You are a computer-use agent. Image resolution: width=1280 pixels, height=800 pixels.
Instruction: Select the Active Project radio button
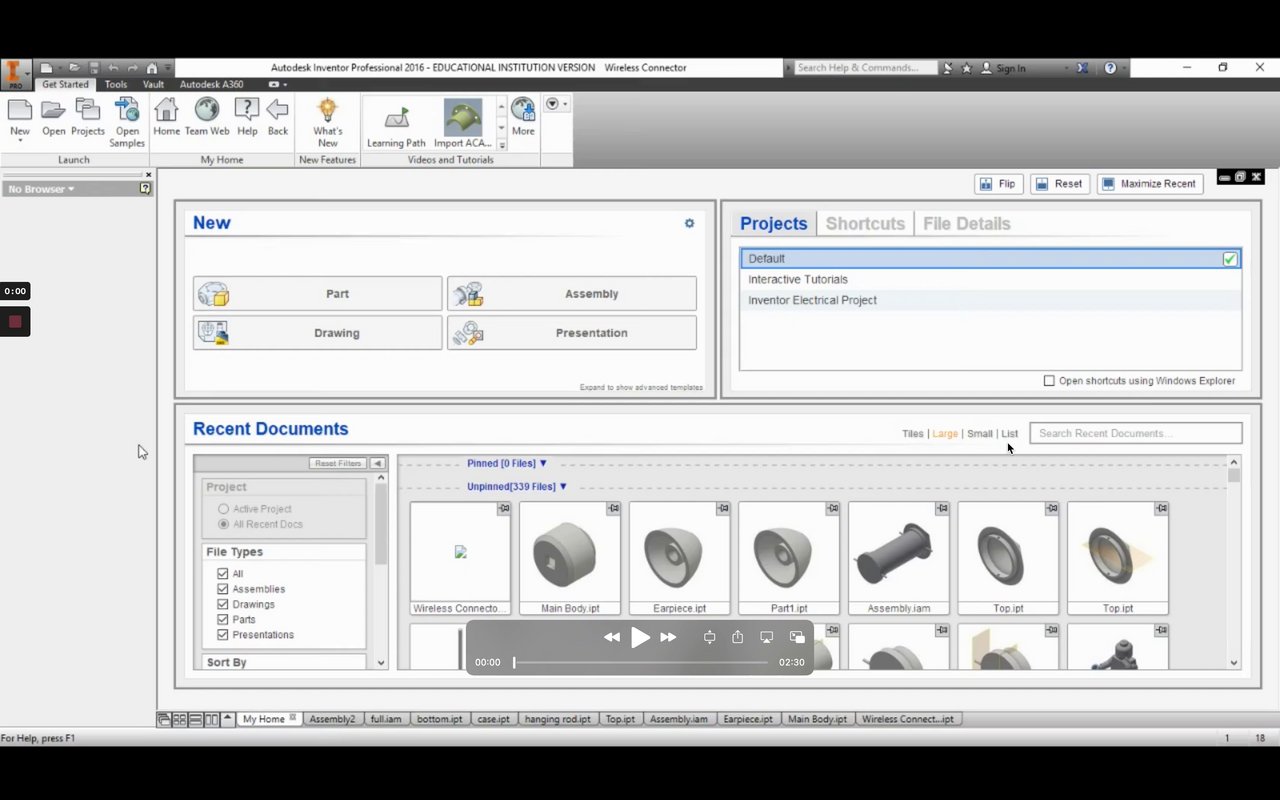pos(223,509)
